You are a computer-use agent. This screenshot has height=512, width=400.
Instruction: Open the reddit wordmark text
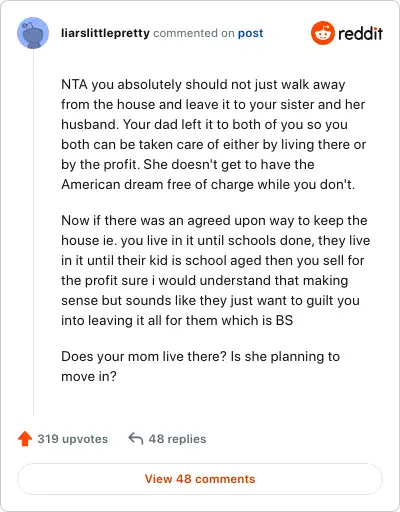click(x=360, y=33)
